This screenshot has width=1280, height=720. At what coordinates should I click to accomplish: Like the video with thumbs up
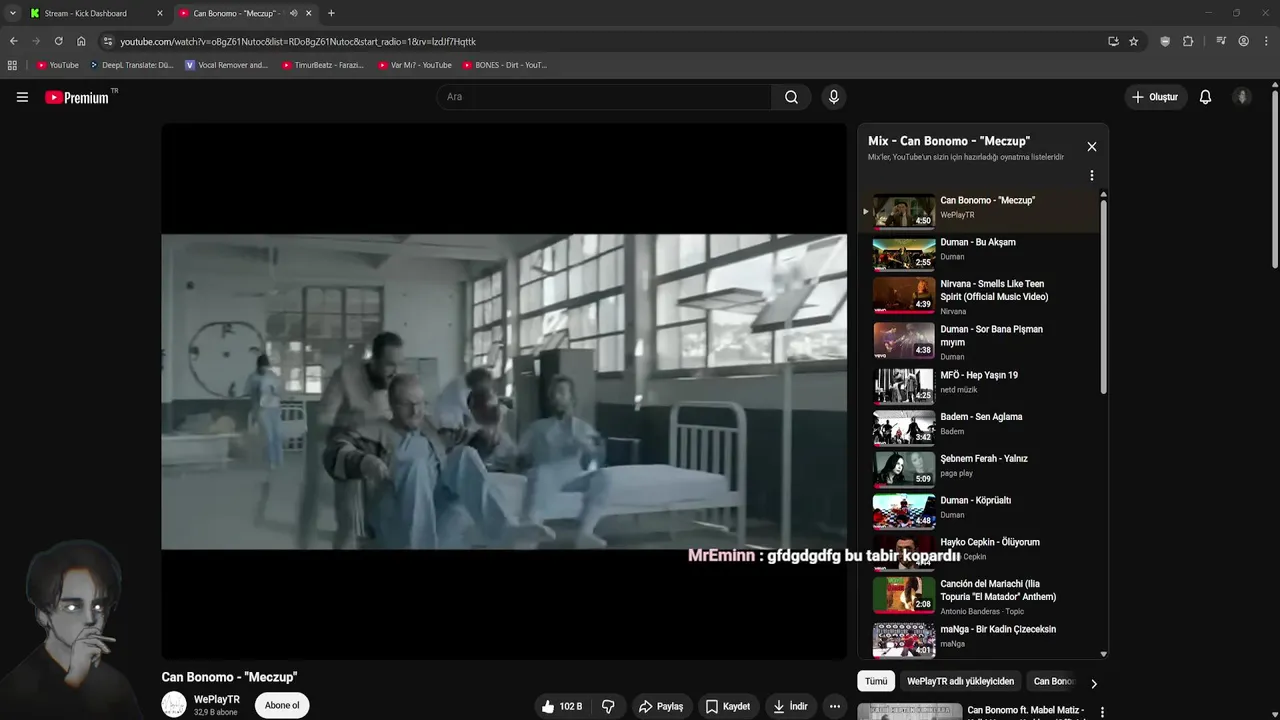tap(561, 706)
